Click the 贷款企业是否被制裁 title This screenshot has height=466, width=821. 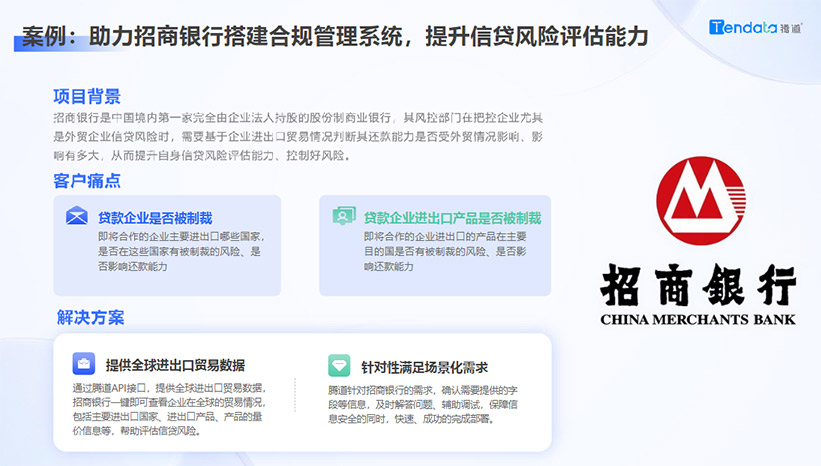(155, 218)
